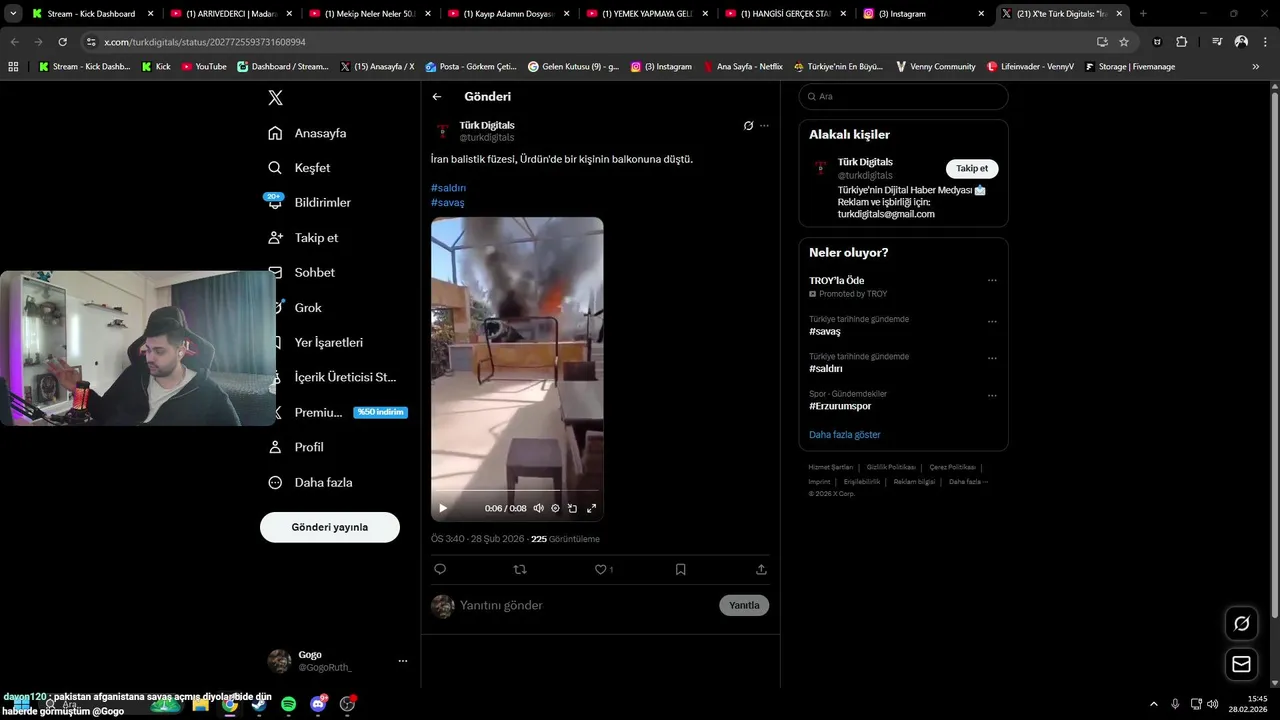Bookmark this page with star icon
Image resolution: width=1280 pixels, height=720 pixels.
pyautogui.click(x=1124, y=42)
